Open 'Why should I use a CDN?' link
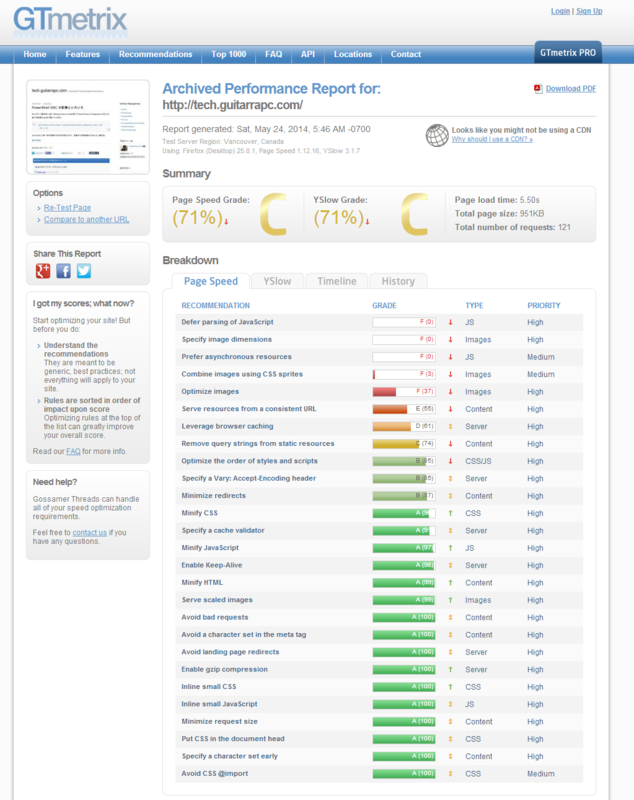The image size is (634, 800). [x=492, y=139]
